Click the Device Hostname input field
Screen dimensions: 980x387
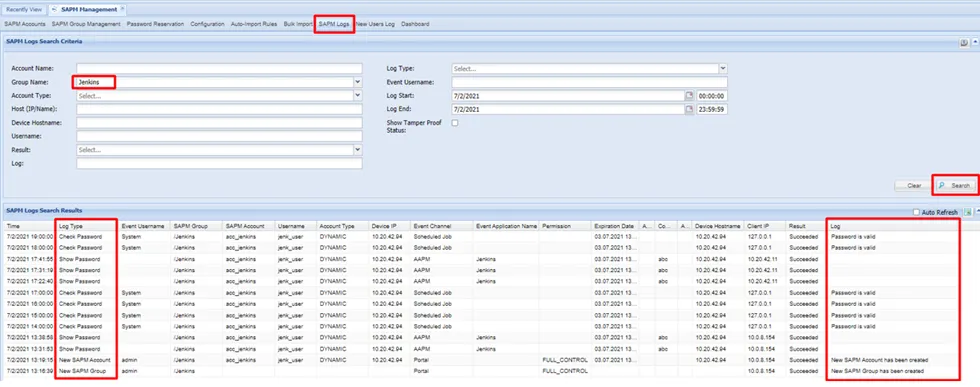tap(219, 123)
